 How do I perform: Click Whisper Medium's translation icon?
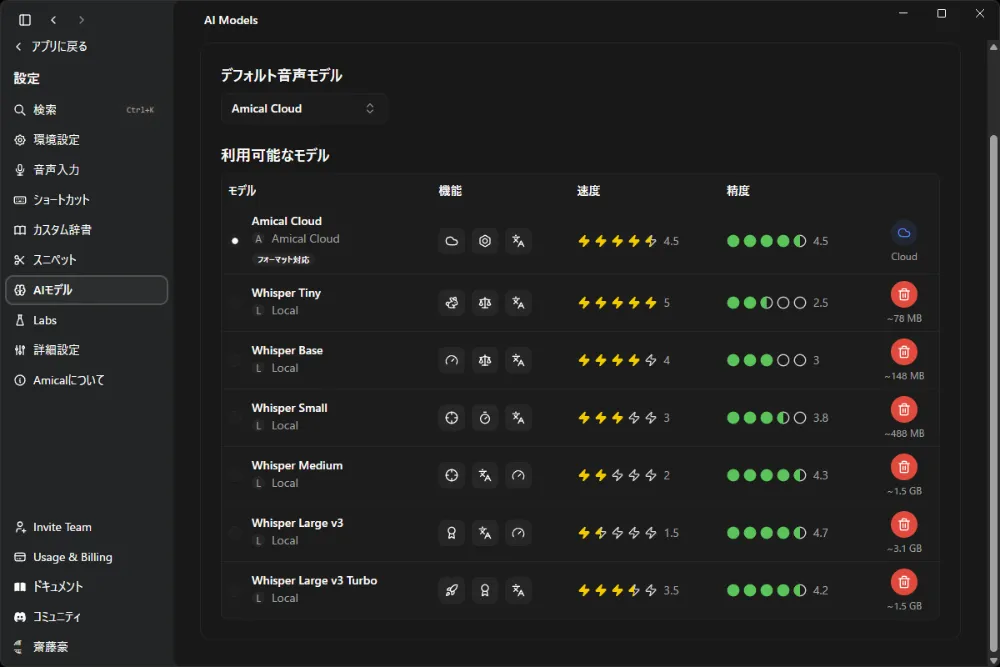tap(485, 475)
